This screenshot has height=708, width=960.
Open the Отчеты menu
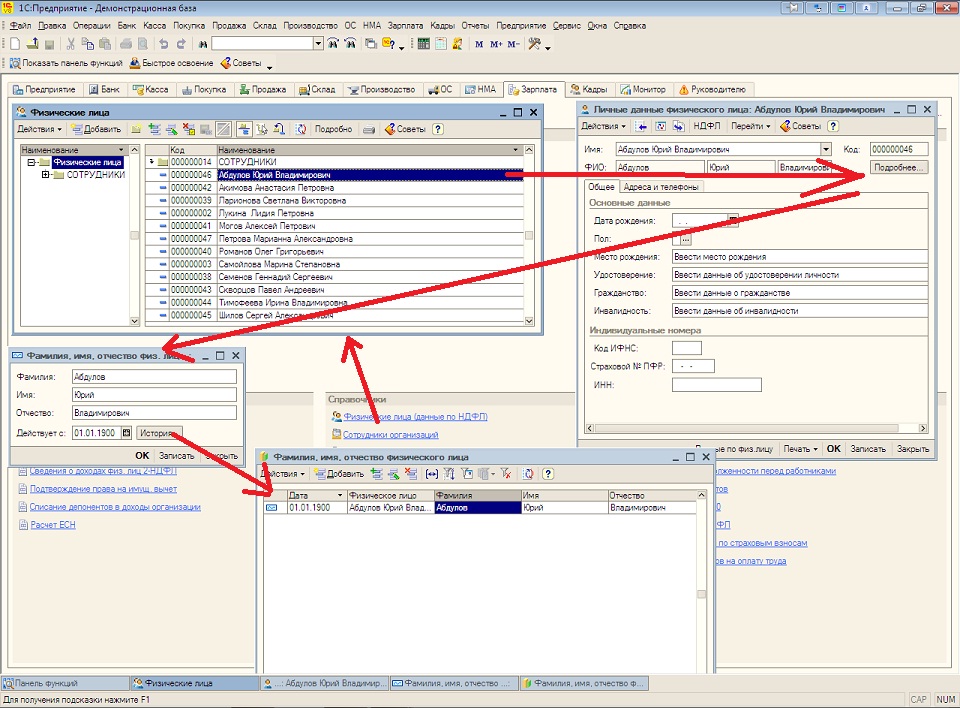[476, 26]
